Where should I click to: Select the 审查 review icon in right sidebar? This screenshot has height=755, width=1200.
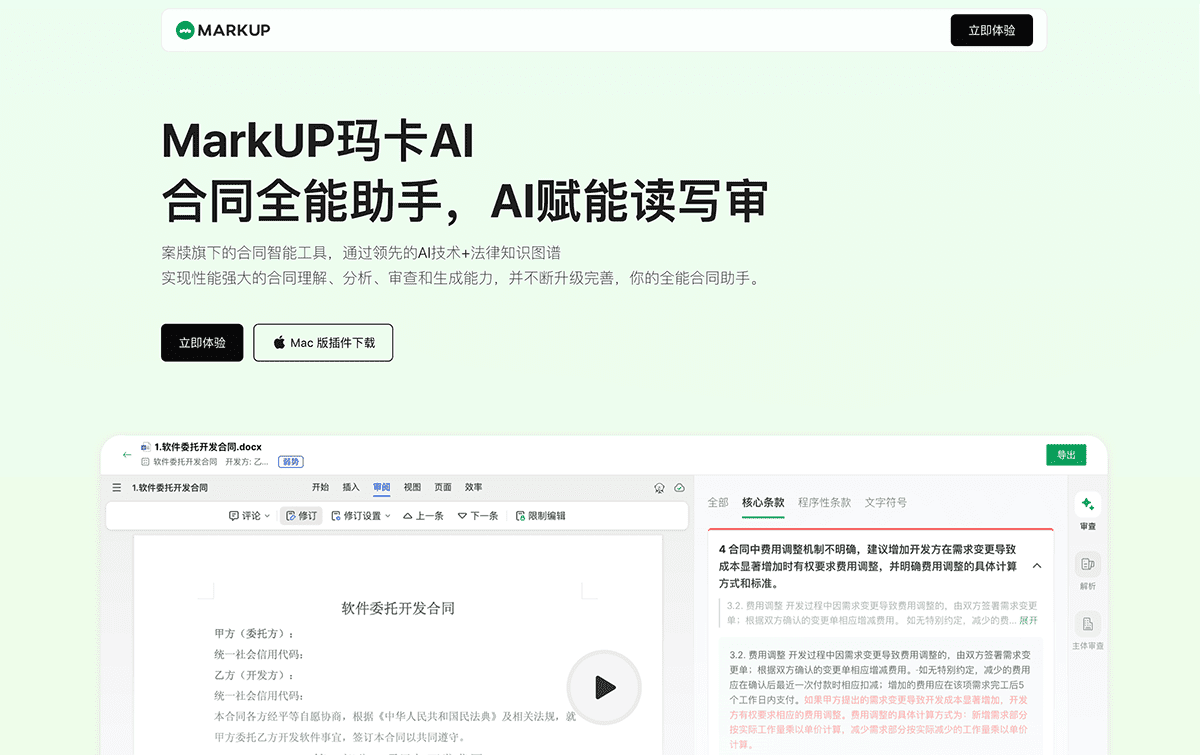pos(1087,506)
